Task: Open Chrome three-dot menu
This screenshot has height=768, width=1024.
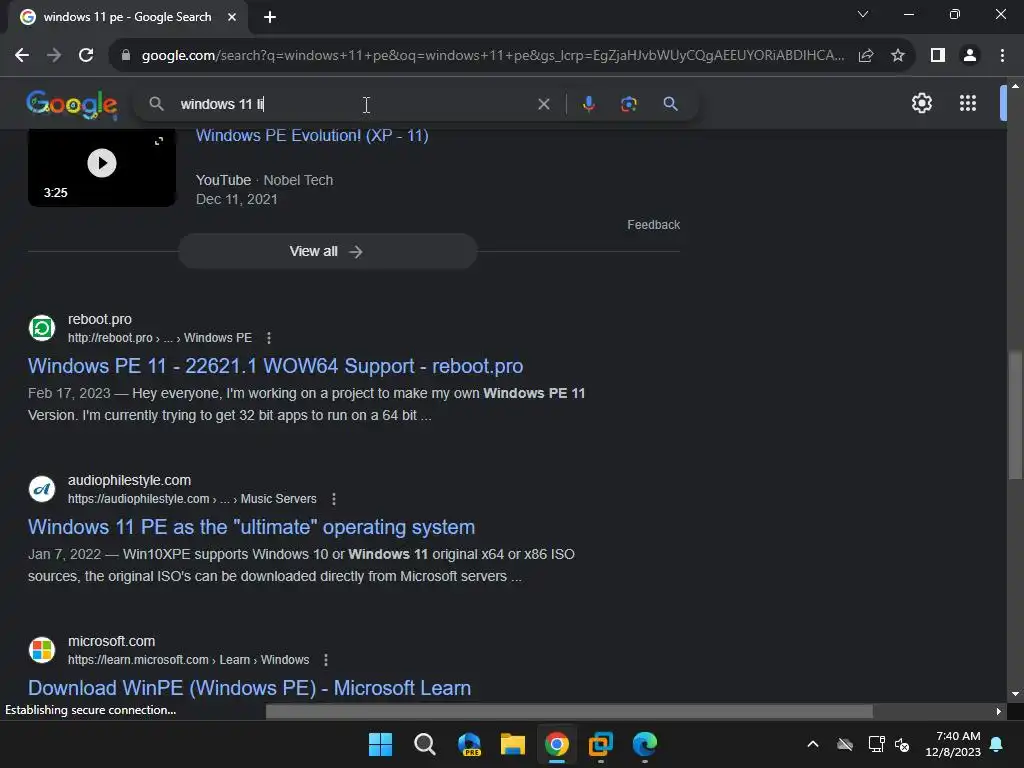Action: [x=1002, y=56]
